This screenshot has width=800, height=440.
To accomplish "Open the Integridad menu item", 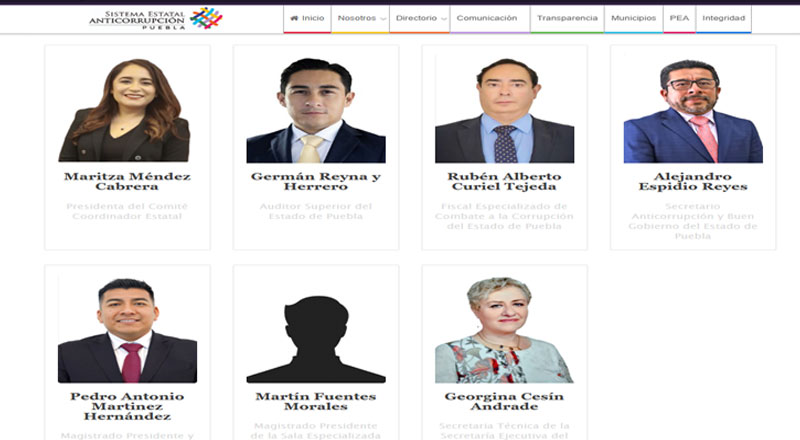I will [723, 18].
